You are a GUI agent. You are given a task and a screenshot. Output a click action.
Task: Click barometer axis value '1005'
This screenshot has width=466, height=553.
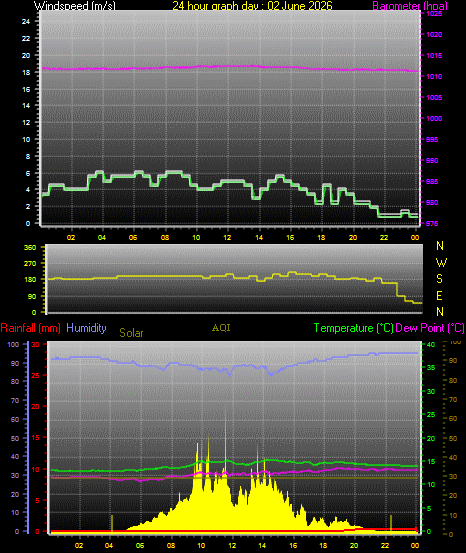(x=434, y=98)
